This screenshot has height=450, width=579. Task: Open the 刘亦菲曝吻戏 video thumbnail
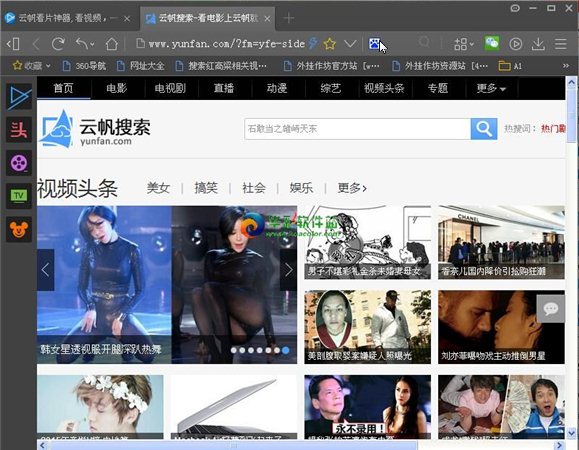501,327
